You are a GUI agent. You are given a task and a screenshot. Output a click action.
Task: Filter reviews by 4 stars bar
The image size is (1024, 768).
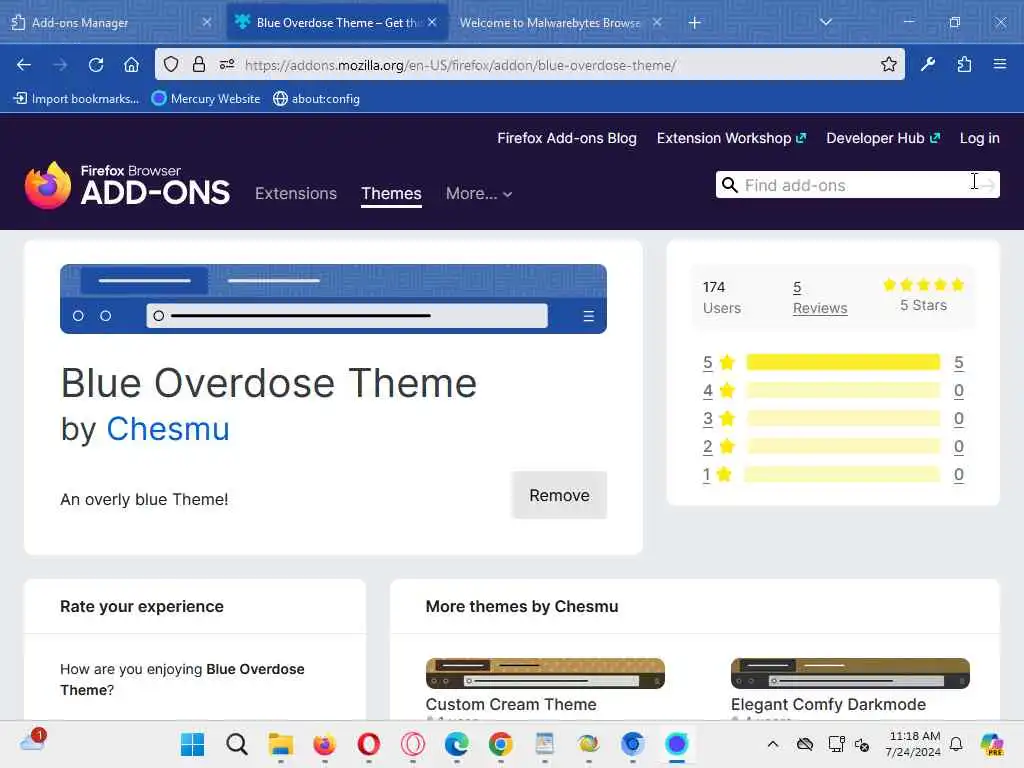842,391
